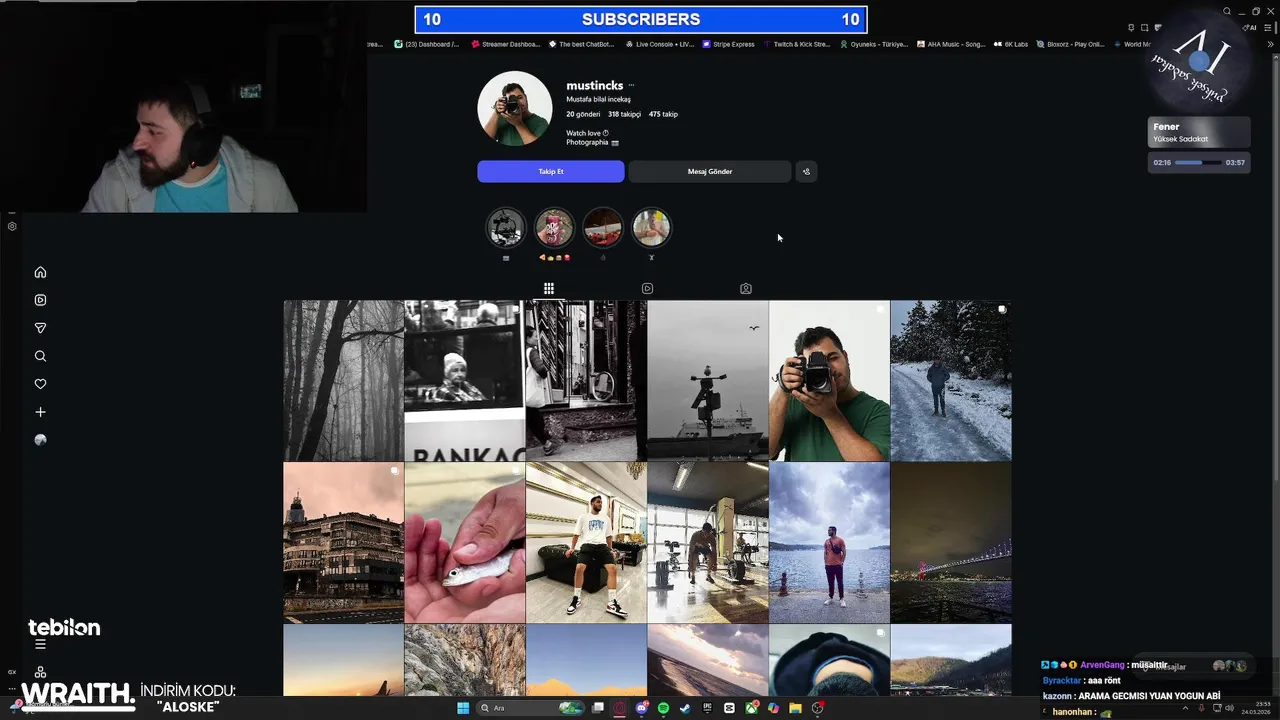This screenshot has height=720, width=1280.
Task: Open File Explorer from the taskbar
Action: [795, 708]
